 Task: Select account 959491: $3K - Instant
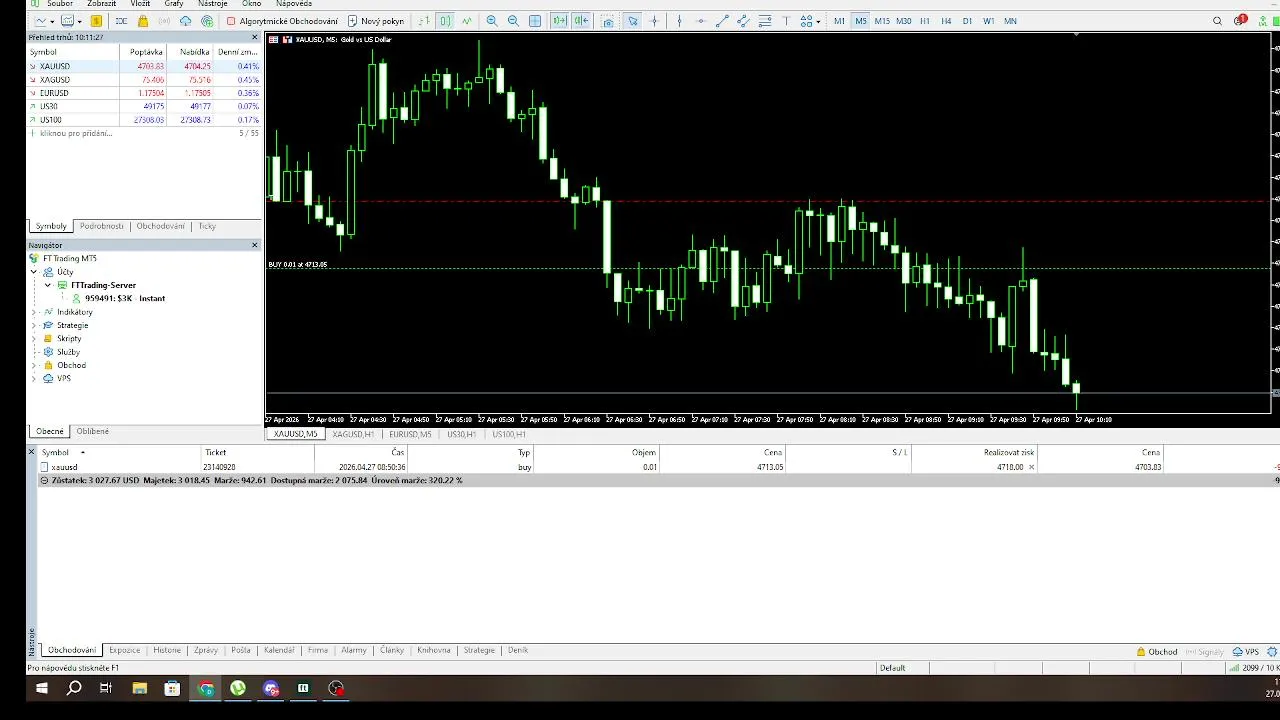124,298
